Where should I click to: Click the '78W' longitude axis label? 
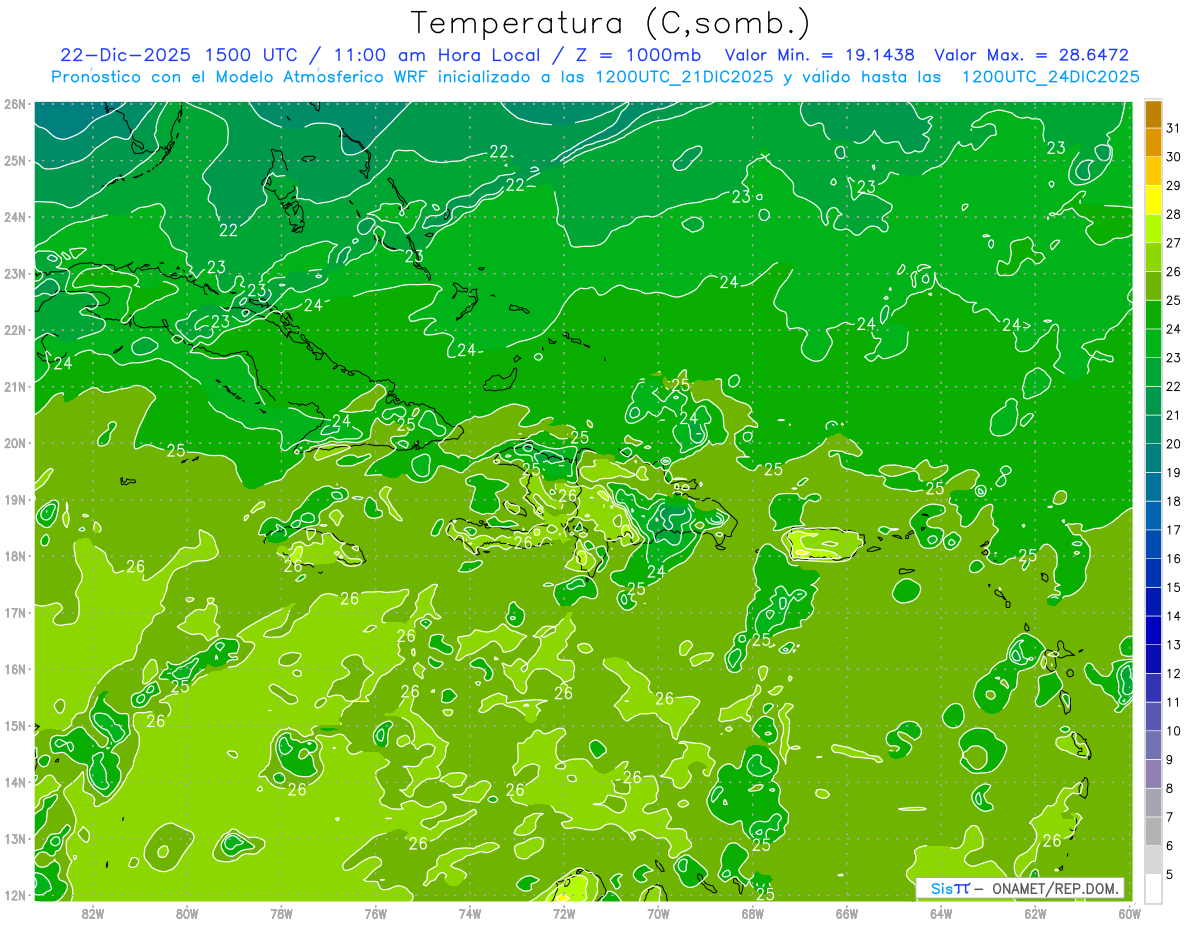(x=281, y=913)
